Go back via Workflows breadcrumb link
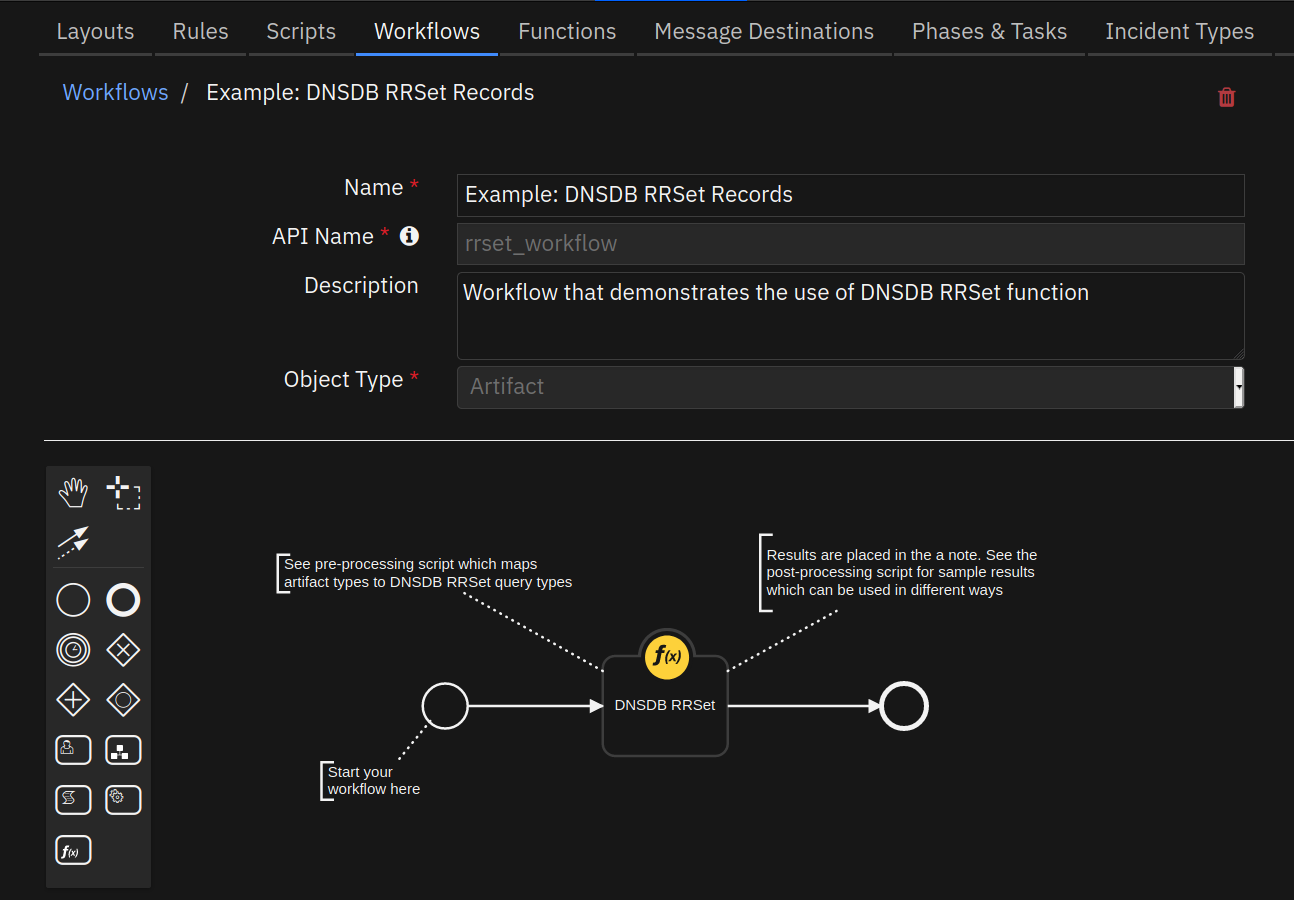Screen dimensions: 1294x900 point(115,92)
